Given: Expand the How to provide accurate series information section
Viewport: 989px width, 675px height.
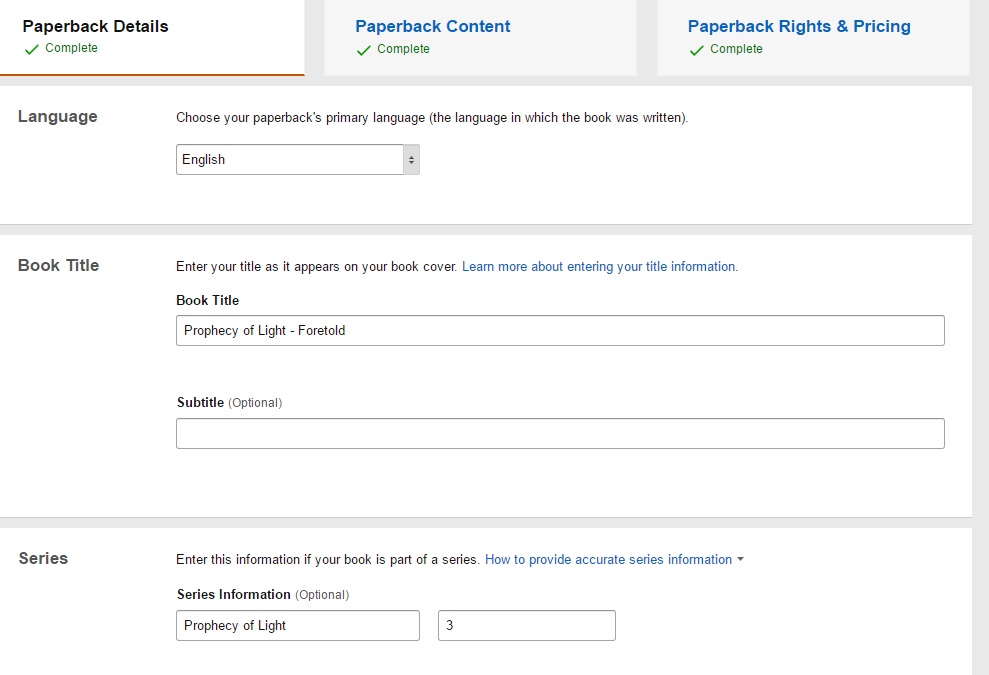Looking at the screenshot, I should [608, 560].
